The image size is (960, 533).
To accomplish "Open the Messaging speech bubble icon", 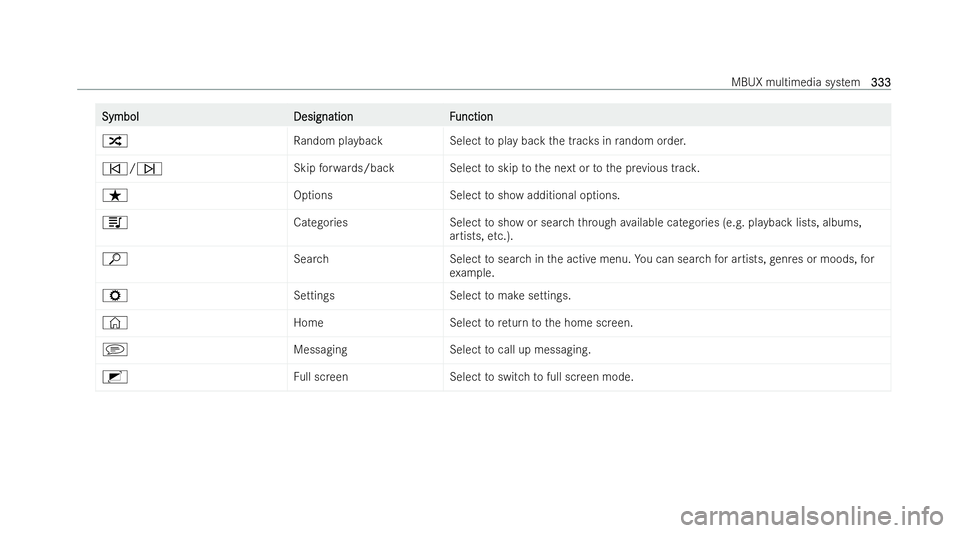I will [x=115, y=350].
